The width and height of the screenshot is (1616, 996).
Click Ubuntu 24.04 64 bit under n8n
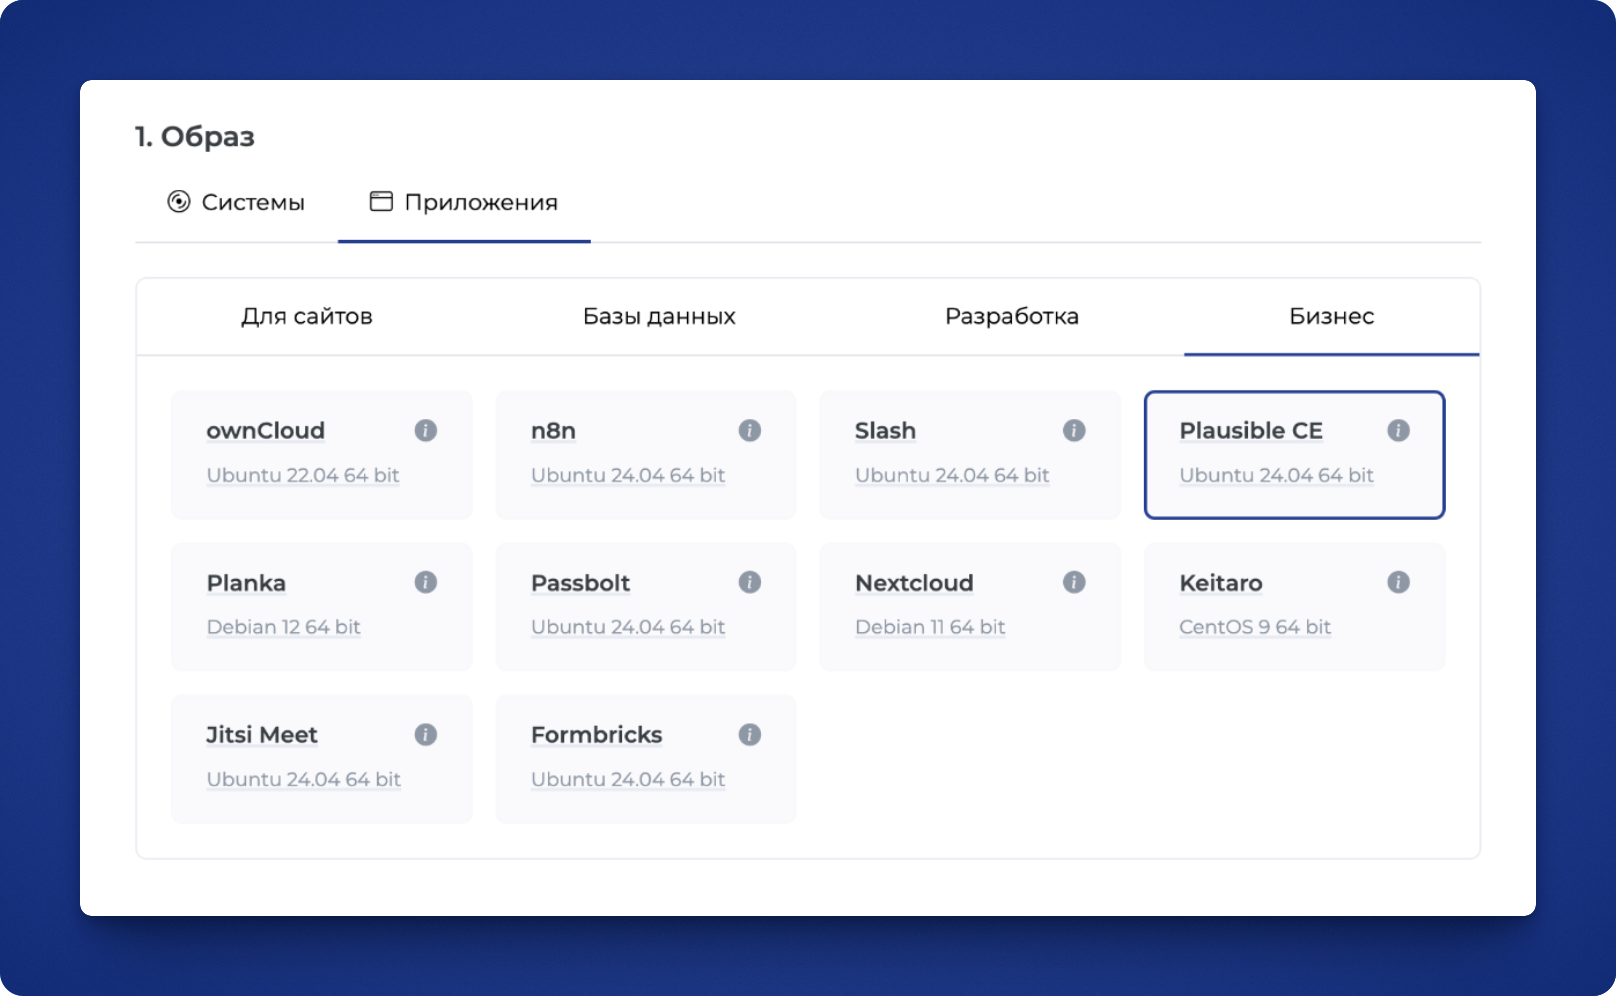(x=628, y=475)
